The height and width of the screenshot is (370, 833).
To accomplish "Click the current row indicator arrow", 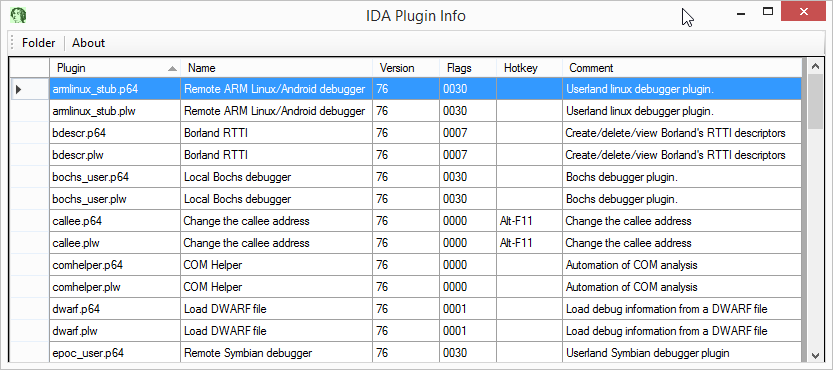I will (19, 89).
